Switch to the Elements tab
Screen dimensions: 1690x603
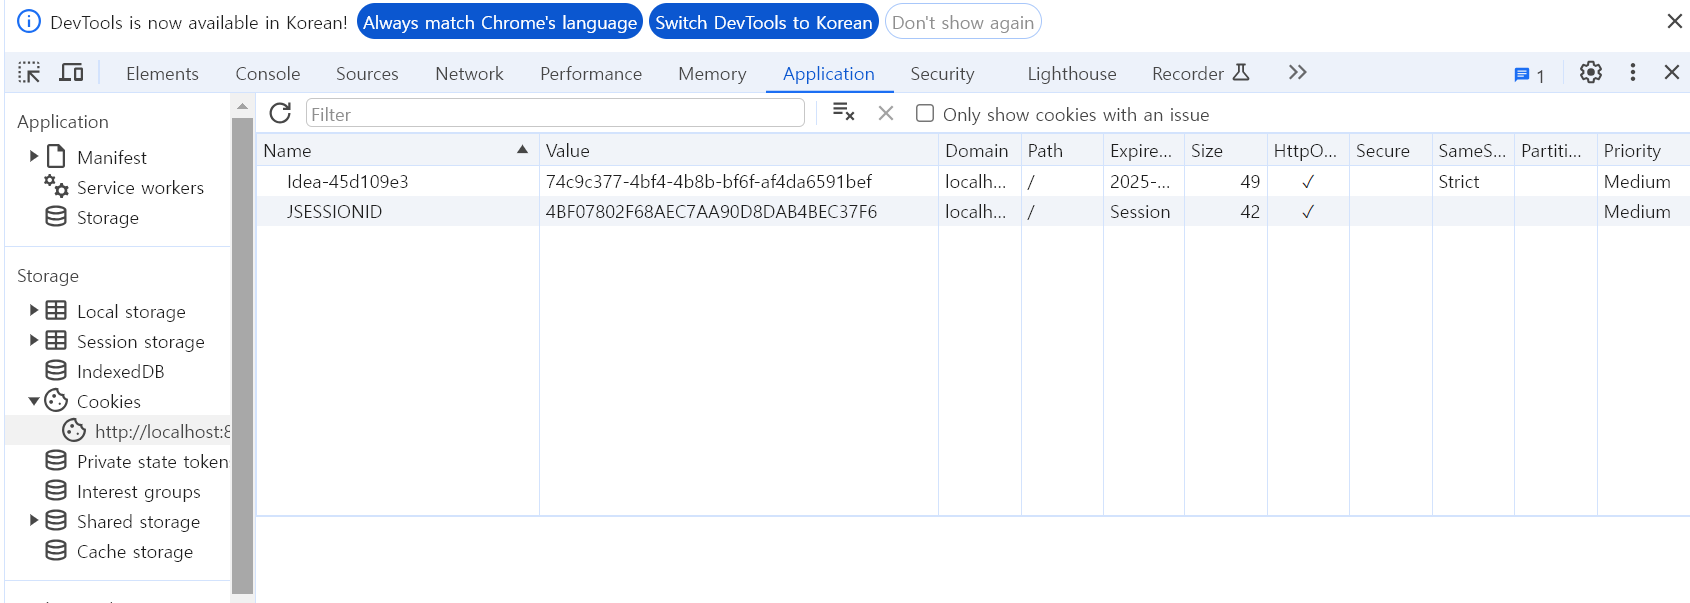[162, 73]
